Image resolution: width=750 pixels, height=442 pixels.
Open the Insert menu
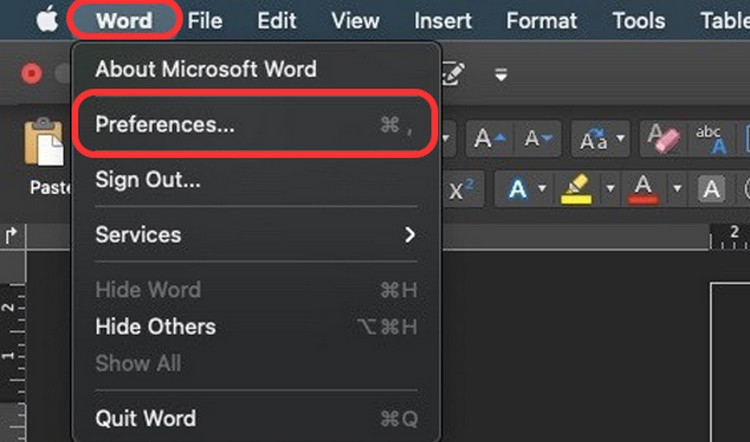(x=442, y=21)
